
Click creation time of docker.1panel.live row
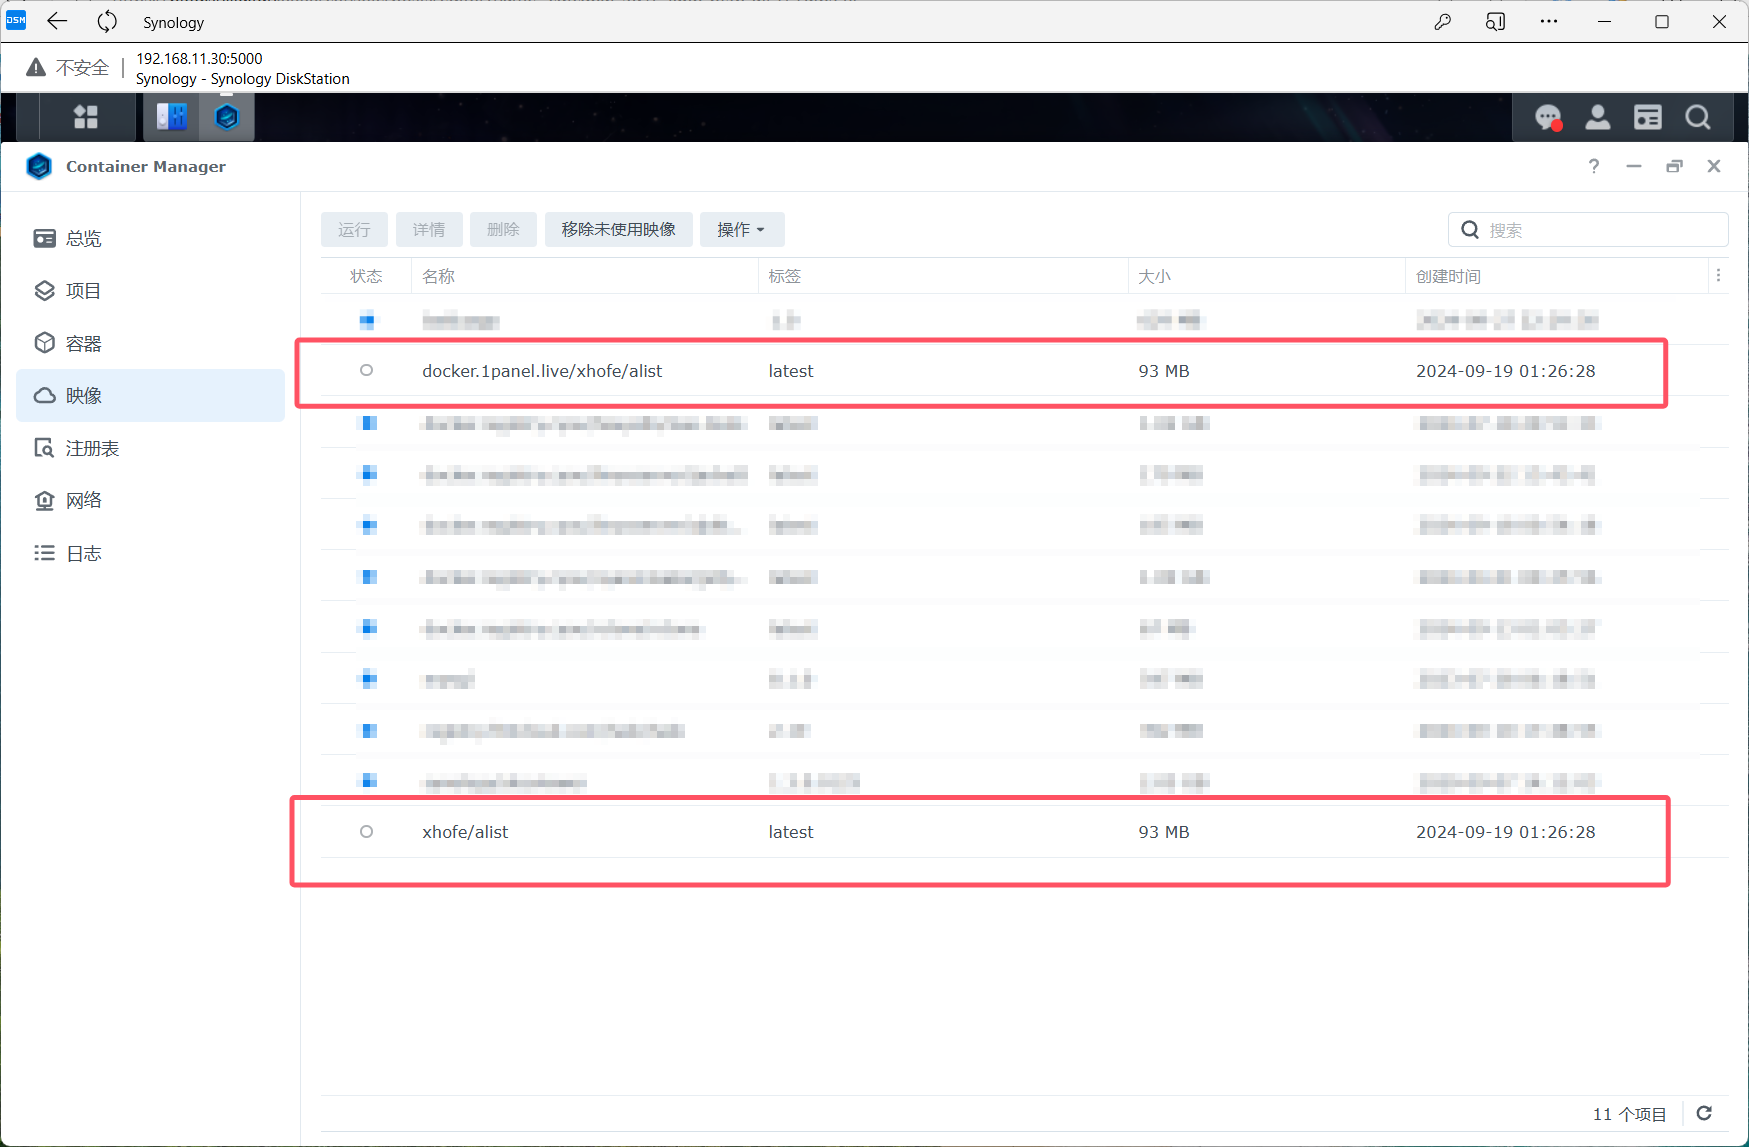click(x=1506, y=371)
